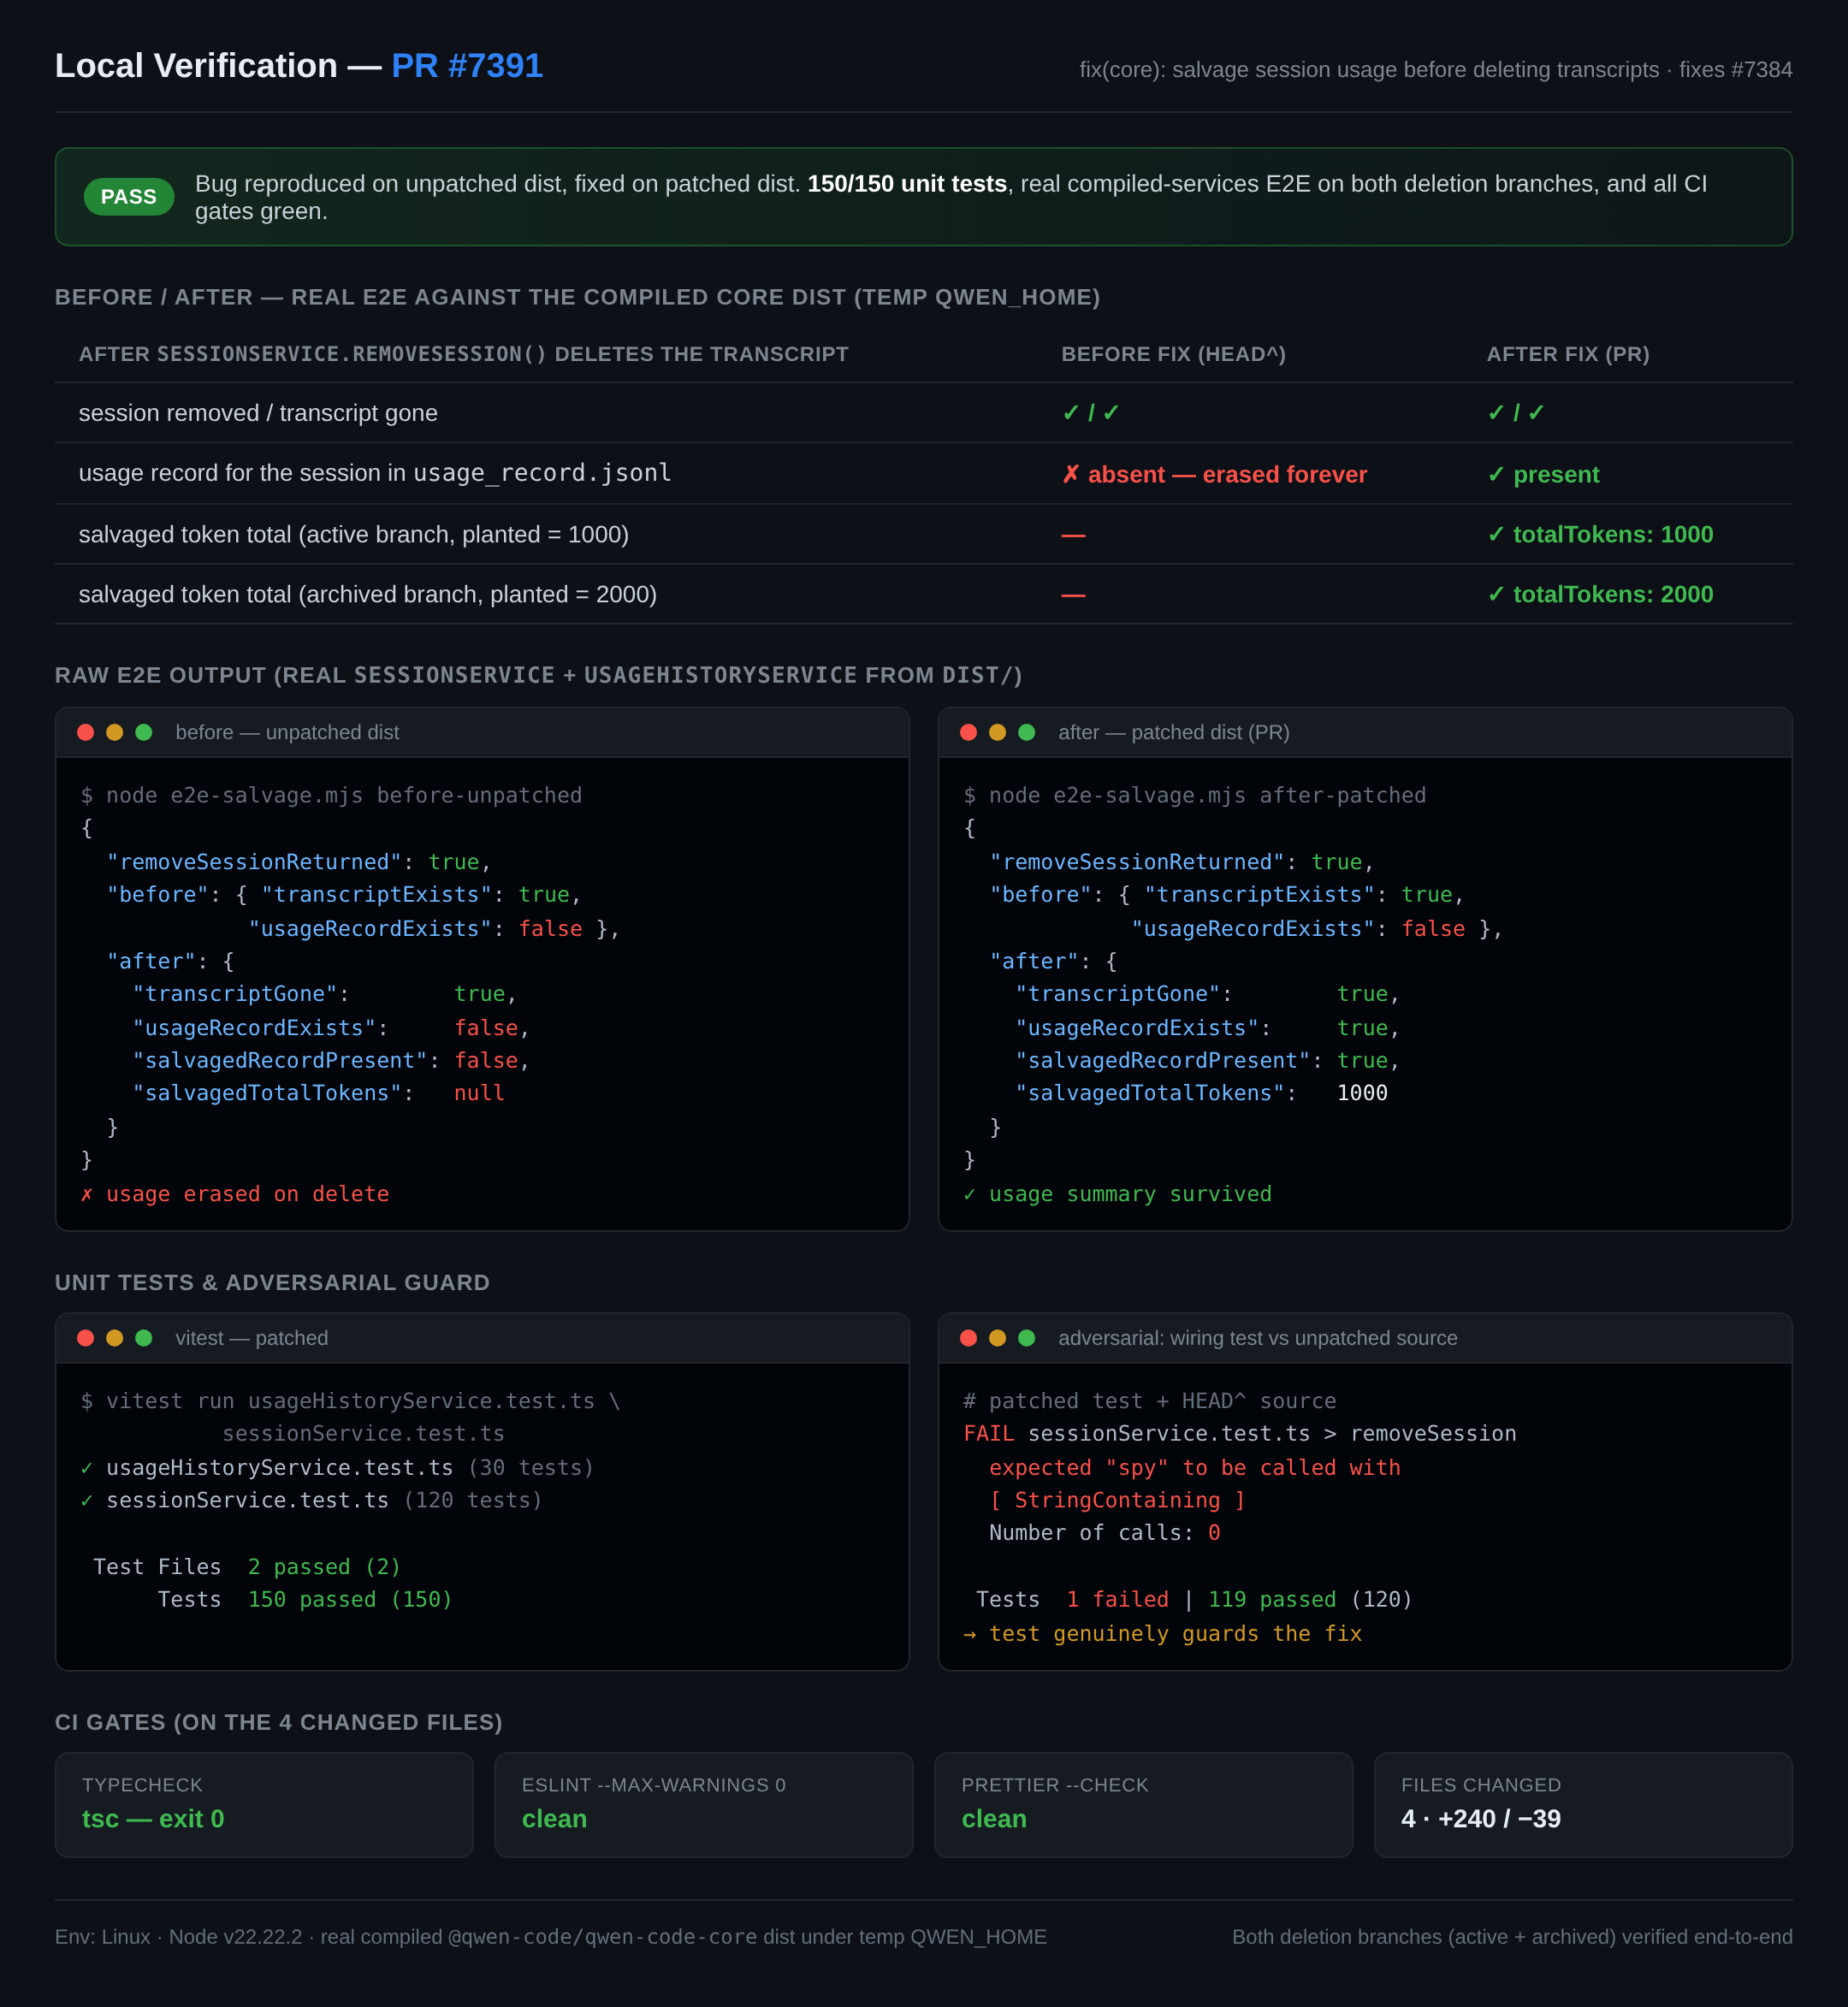Image resolution: width=1848 pixels, height=2007 pixels.
Task: Click 'usageHistoryService.test.ts (30 tests)' result line
Action: (x=337, y=1467)
